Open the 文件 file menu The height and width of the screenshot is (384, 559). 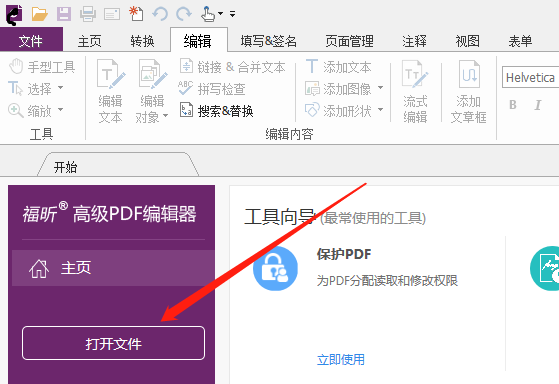[31, 41]
